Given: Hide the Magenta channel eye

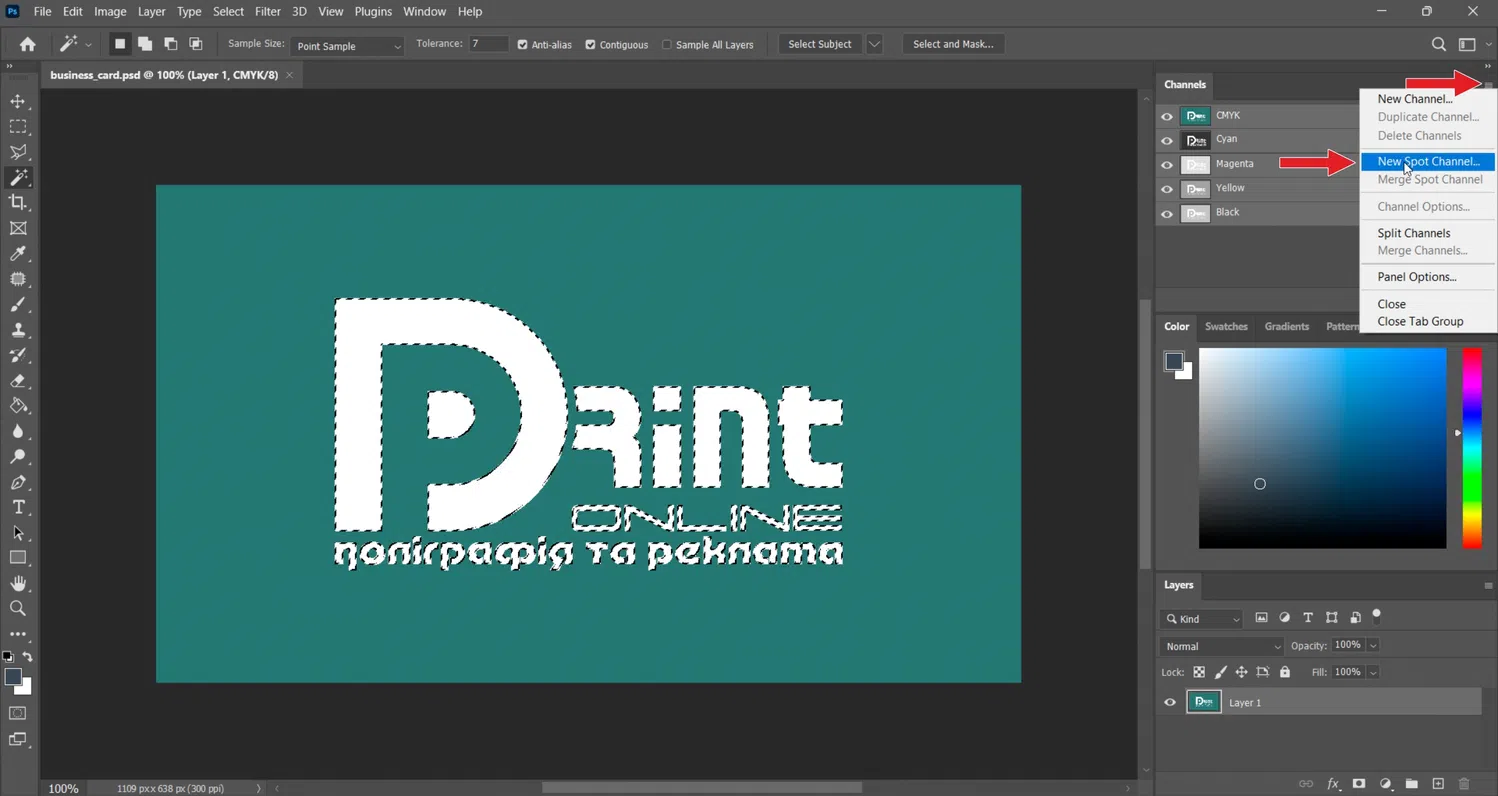Looking at the screenshot, I should pyautogui.click(x=1167, y=165).
